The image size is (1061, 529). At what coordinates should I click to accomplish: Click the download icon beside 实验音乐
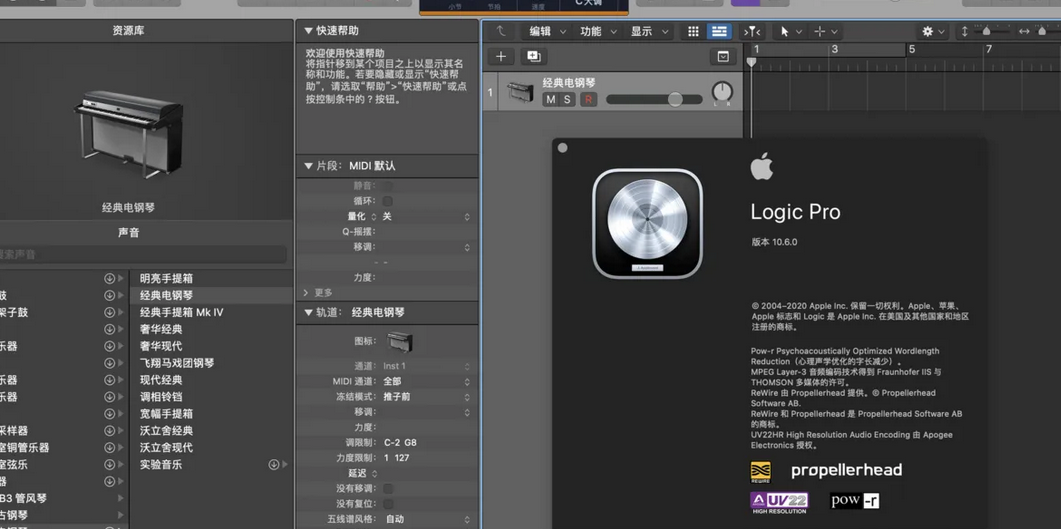[273, 464]
